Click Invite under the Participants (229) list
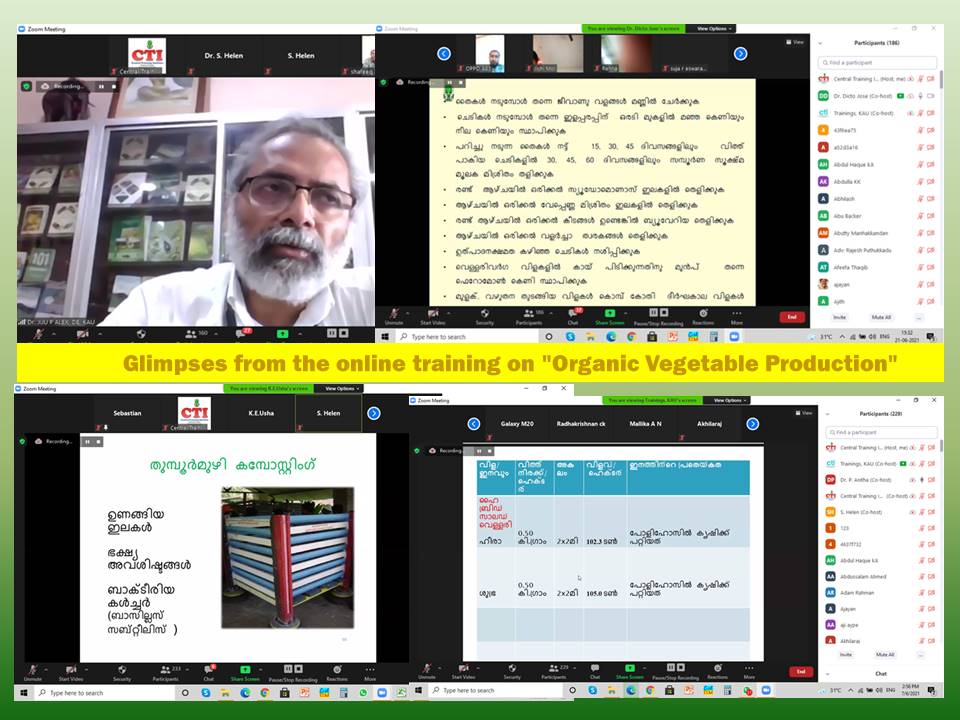The height and width of the screenshot is (720, 960). pyautogui.click(x=846, y=654)
